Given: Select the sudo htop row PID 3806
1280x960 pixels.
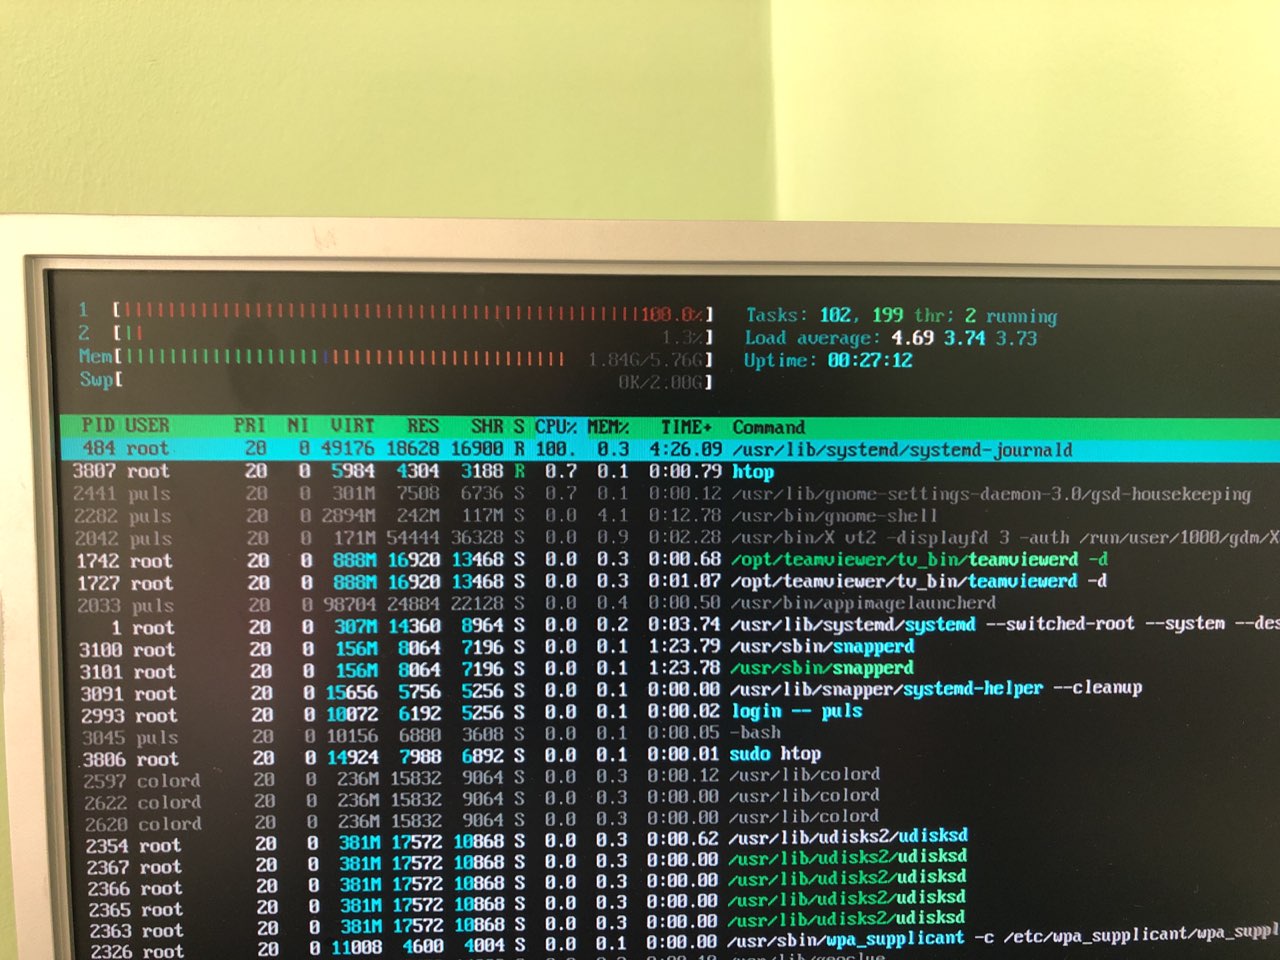Looking at the screenshot, I should click(670, 758).
